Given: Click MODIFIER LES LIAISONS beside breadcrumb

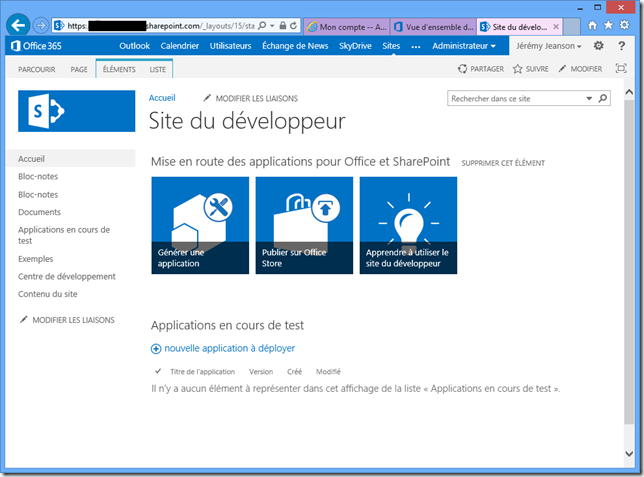Looking at the screenshot, I should tap(251, 98).
